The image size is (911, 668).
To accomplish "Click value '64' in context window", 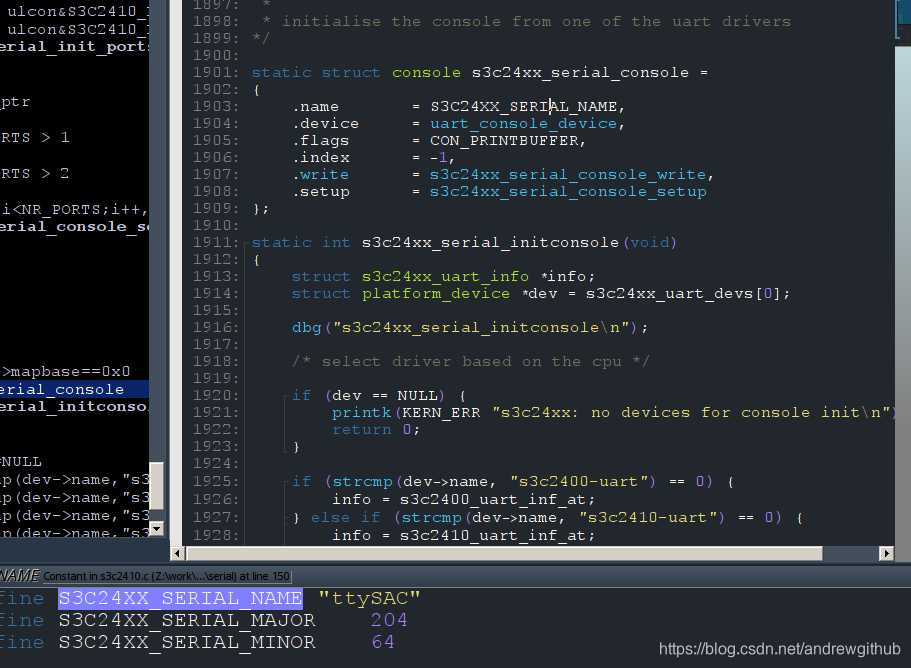I will pyautogui.click(x=383, y=642).
